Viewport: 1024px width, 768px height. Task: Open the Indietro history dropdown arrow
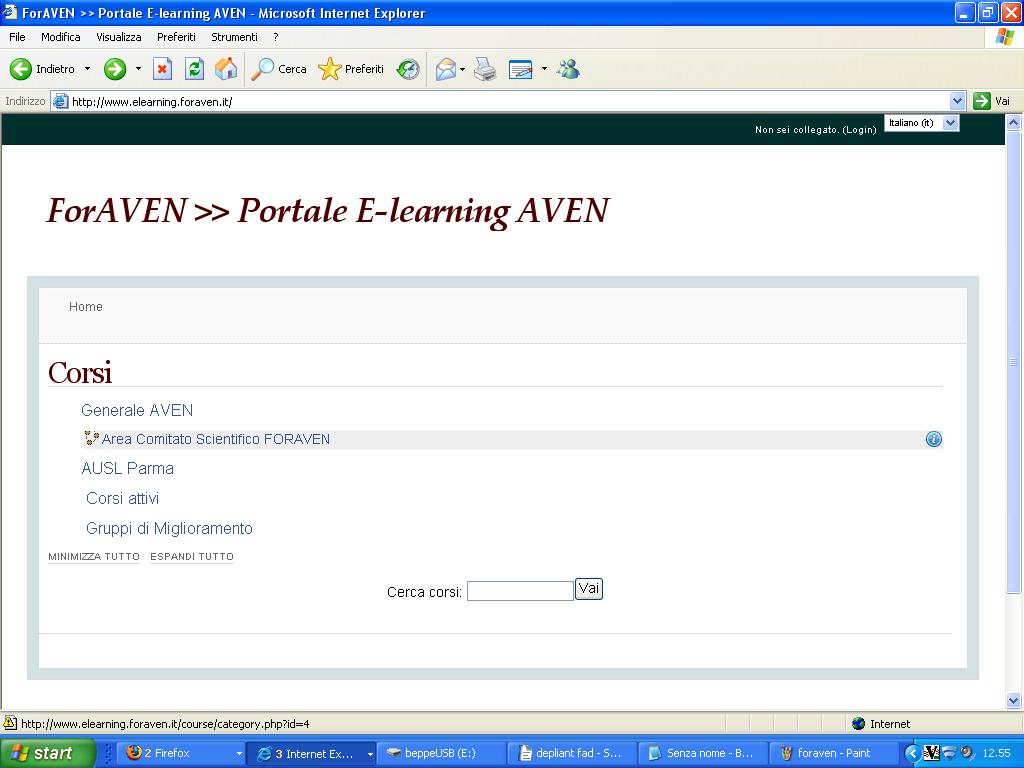(88, 69)
